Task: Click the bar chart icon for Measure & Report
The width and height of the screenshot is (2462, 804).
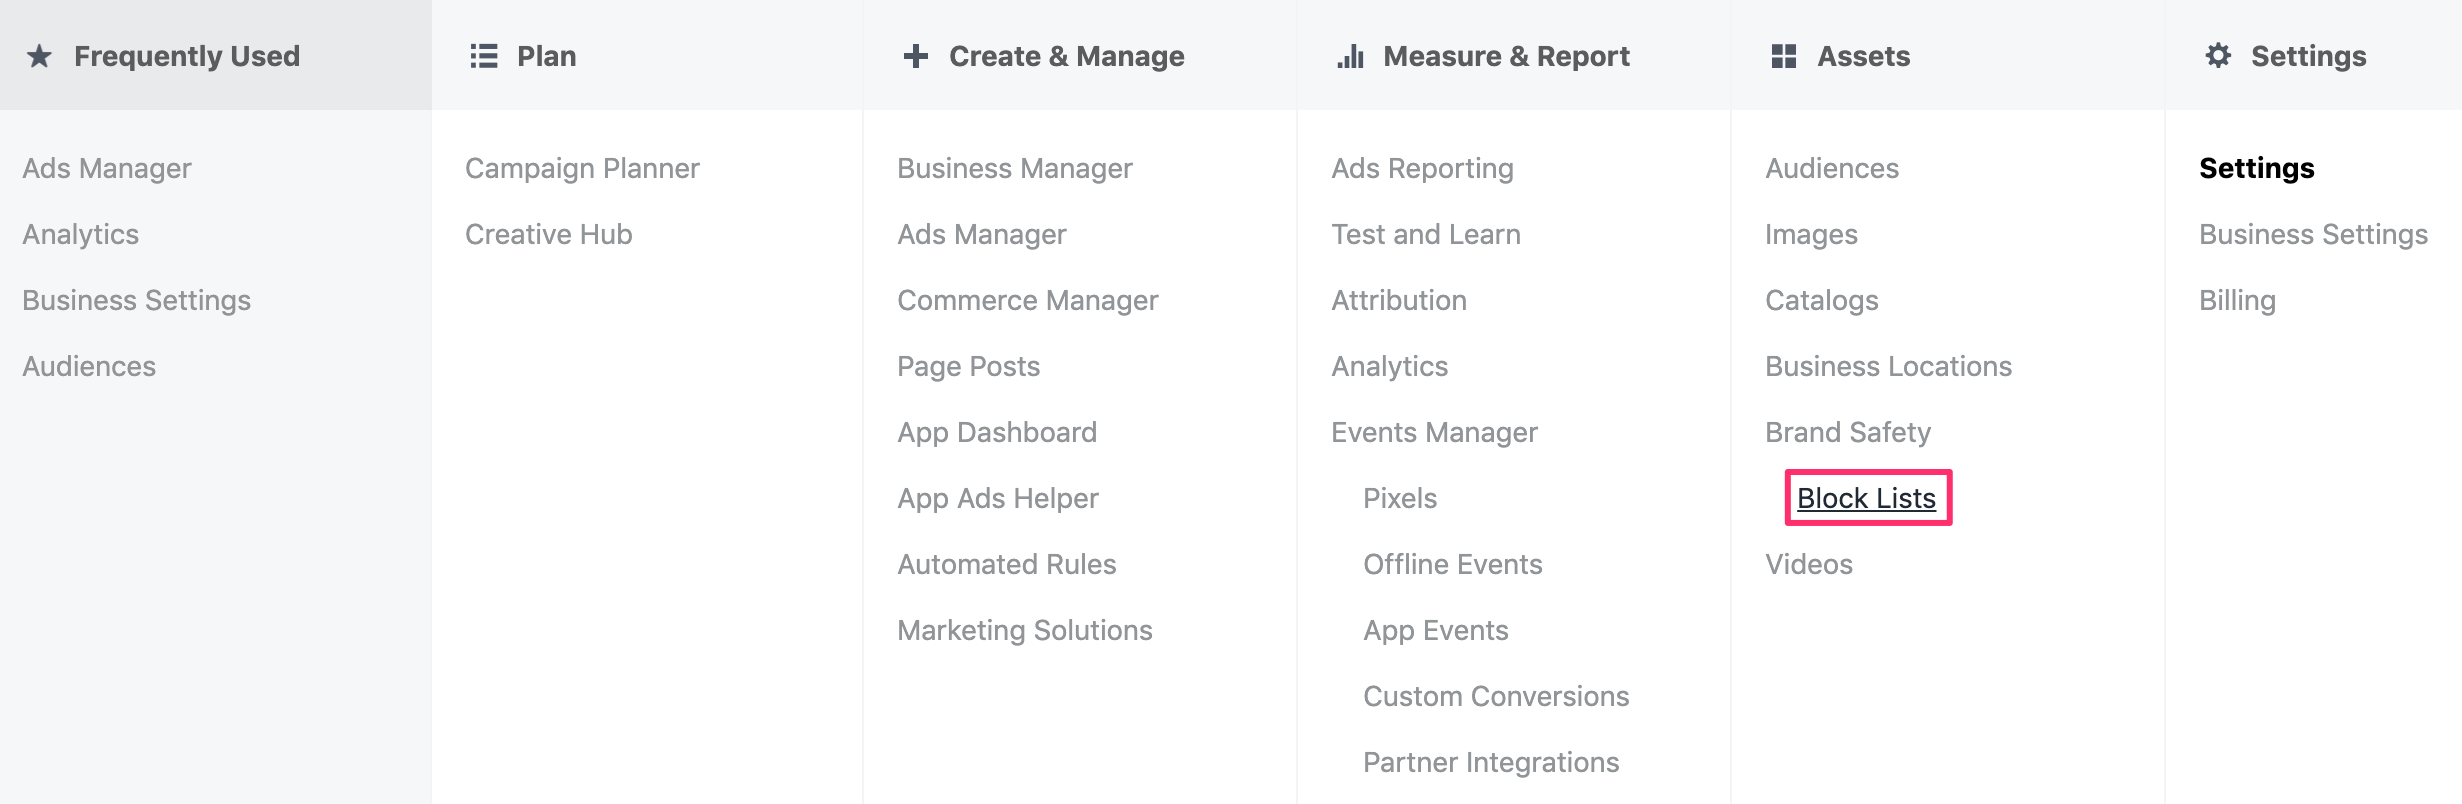Action: pyautogui.click(x=1350, y=56)
